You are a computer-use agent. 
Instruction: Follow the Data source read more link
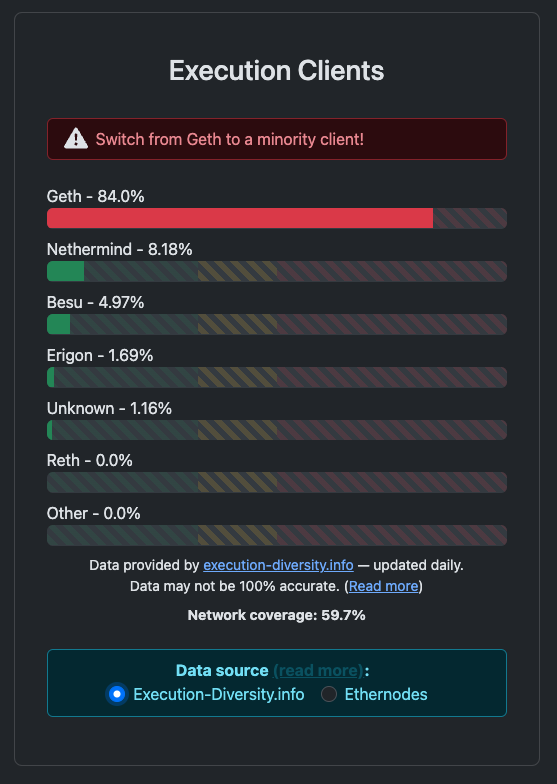click(x=318, y=670)
